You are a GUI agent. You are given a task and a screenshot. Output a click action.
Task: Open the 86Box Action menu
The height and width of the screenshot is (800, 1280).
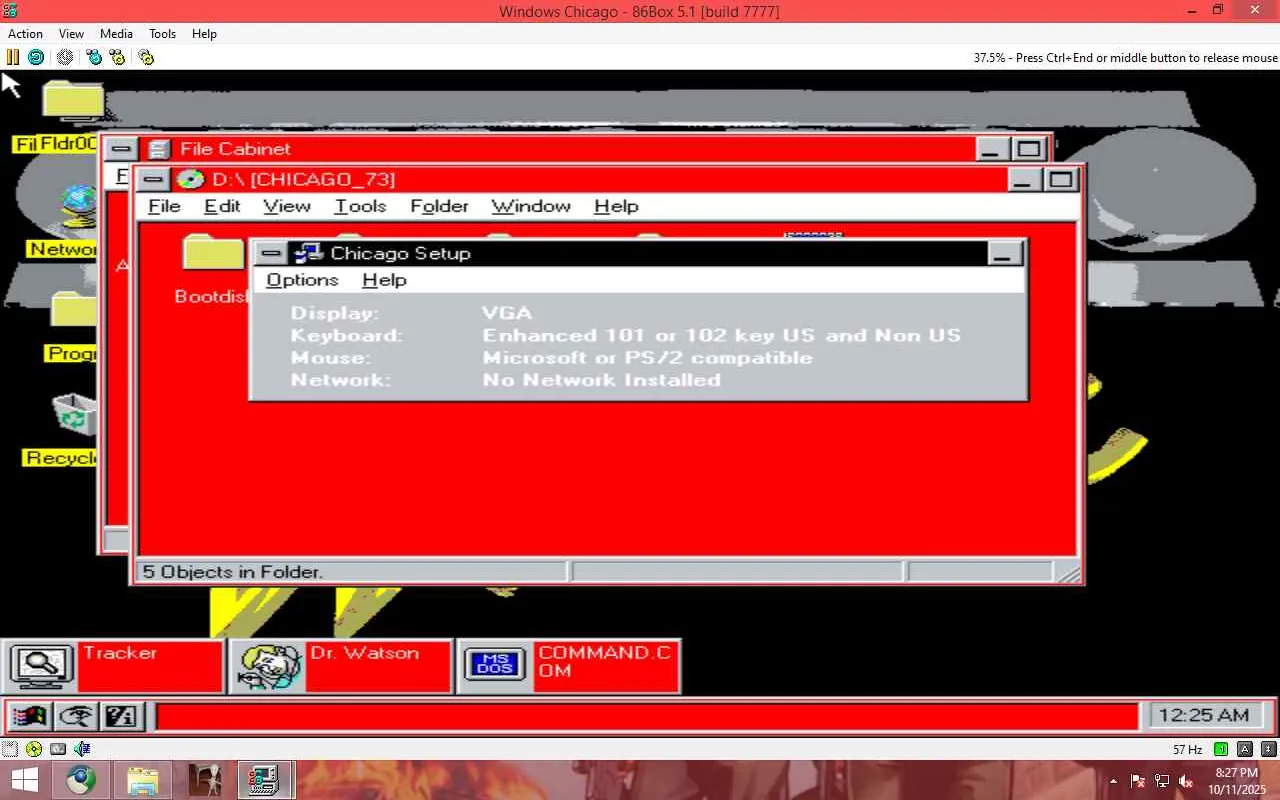click(26, 33)
